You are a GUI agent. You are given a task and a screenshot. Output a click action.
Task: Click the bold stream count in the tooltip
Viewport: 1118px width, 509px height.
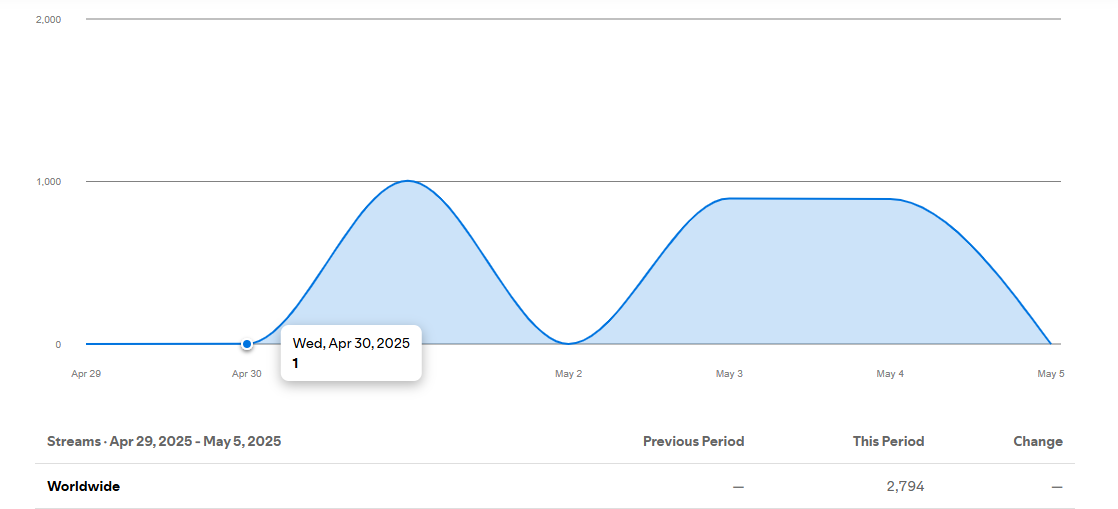point(296,363)
